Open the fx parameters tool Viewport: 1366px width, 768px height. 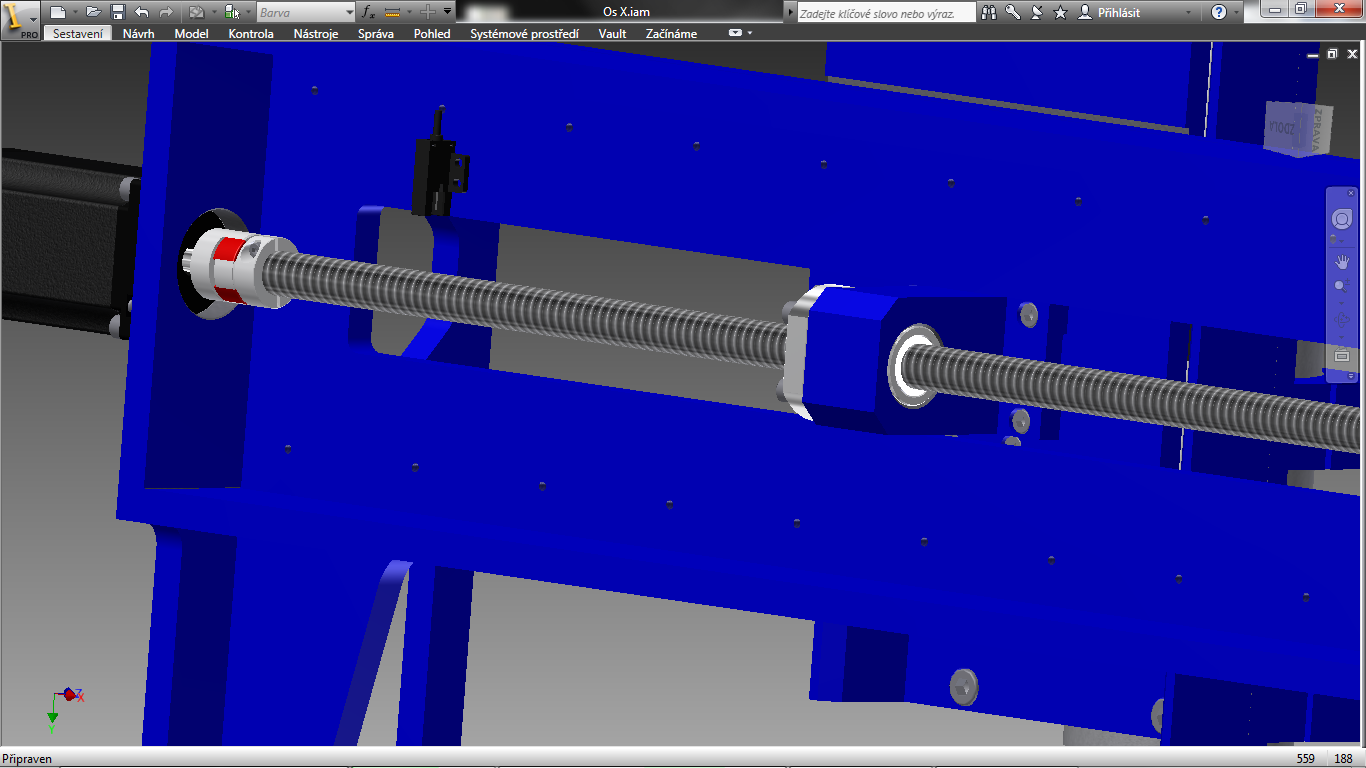368,12
